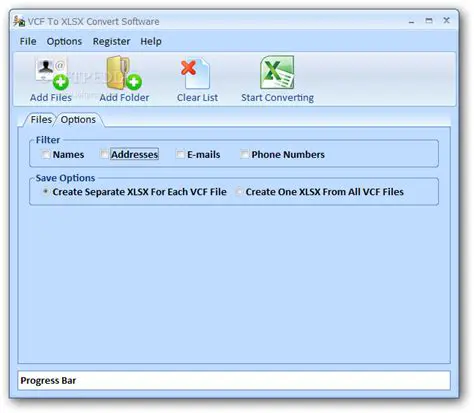Click the Save Options group label
Screen dimensions: 474x413
click(65, 178)
